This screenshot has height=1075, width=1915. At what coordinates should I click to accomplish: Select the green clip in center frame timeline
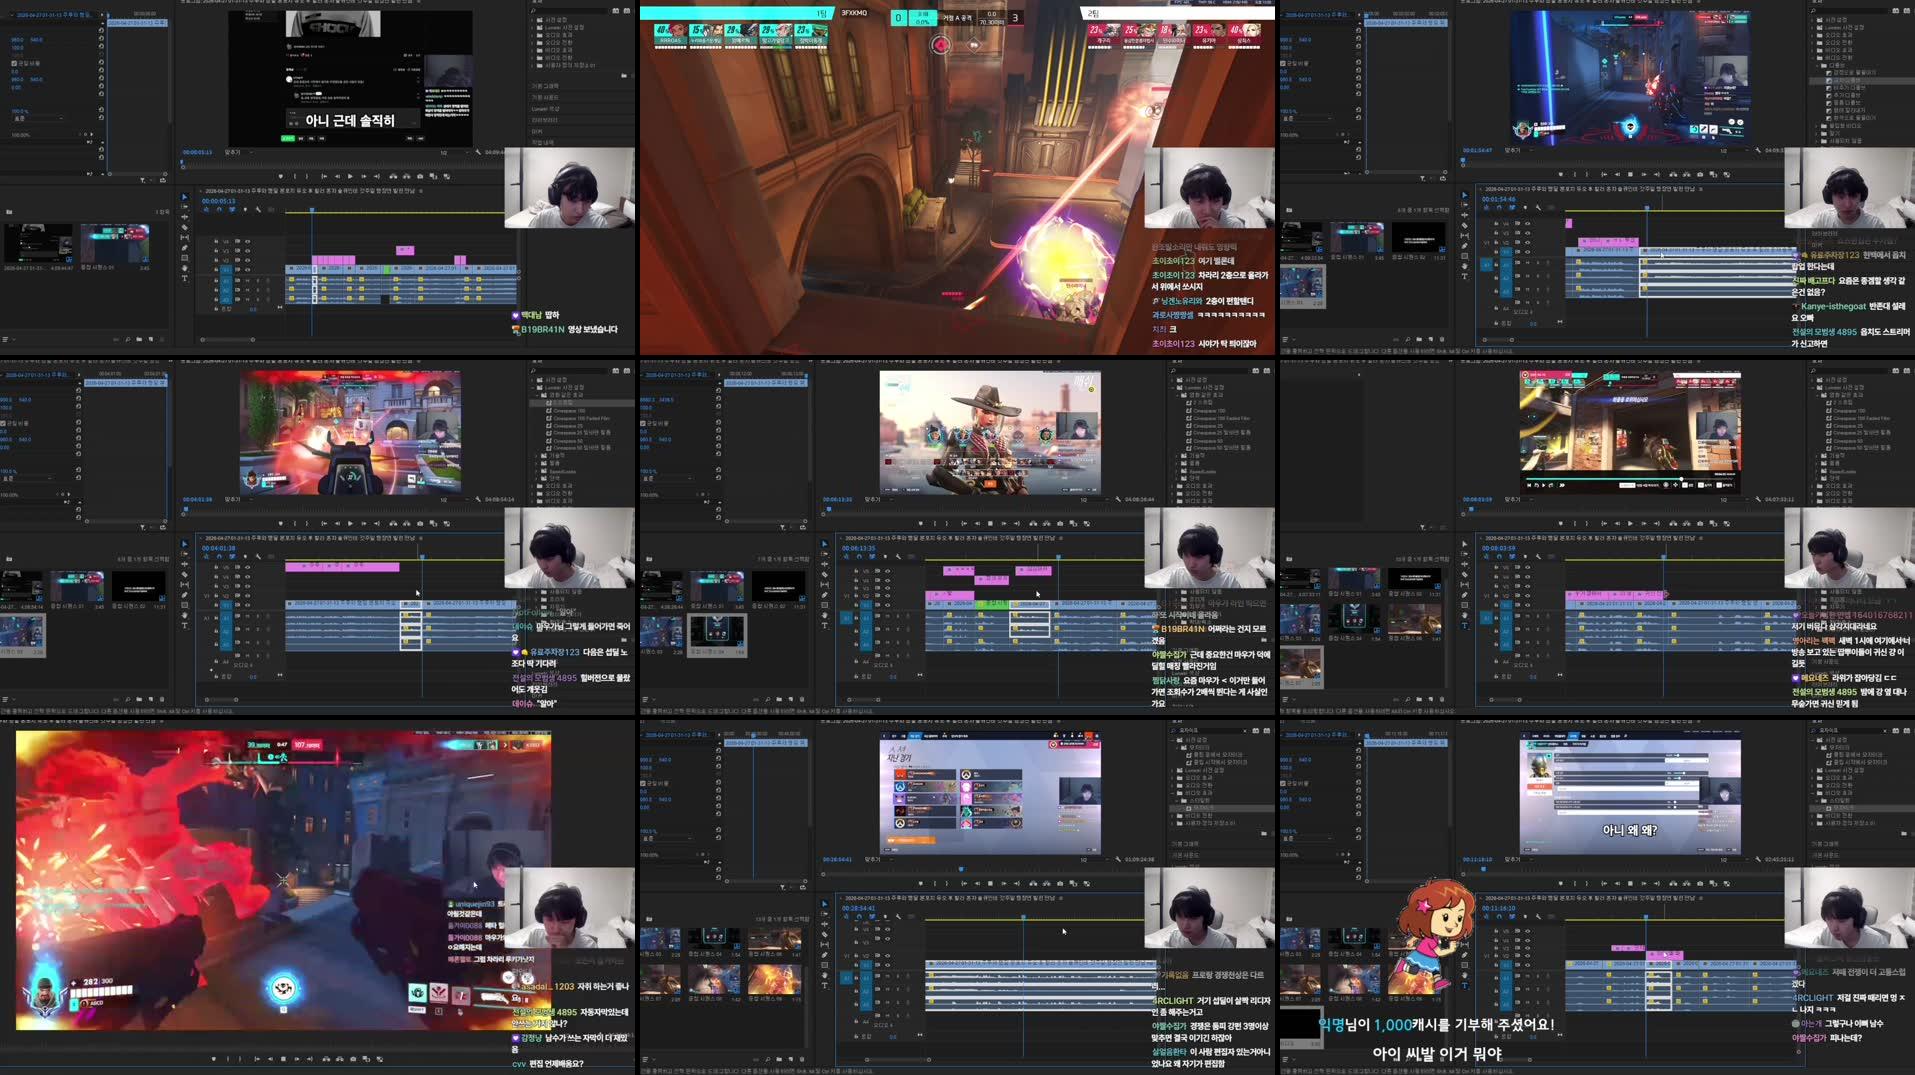pos(992,604)
